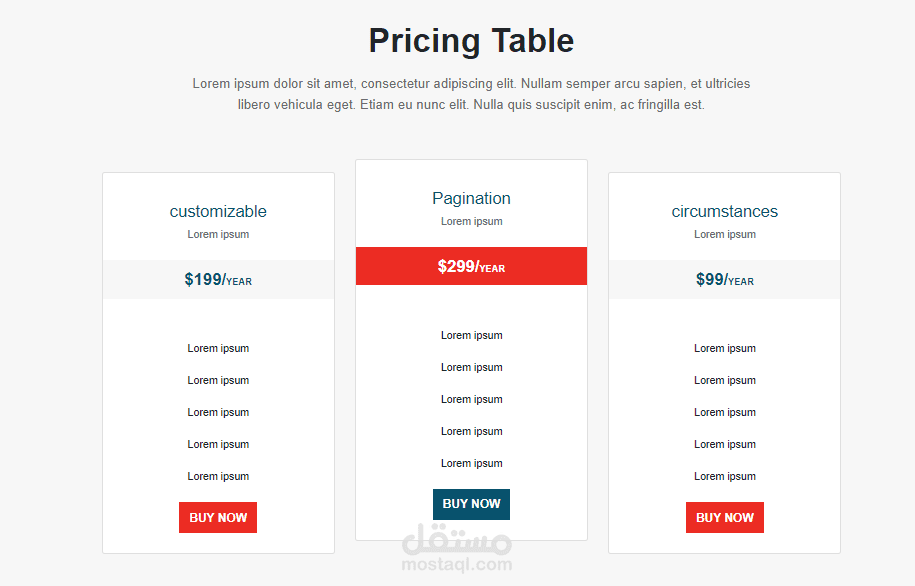The height and width of the screenshot is (586, 915).
Task: Click the subtitle under 'Pagination'
Action: pos(471,221)
